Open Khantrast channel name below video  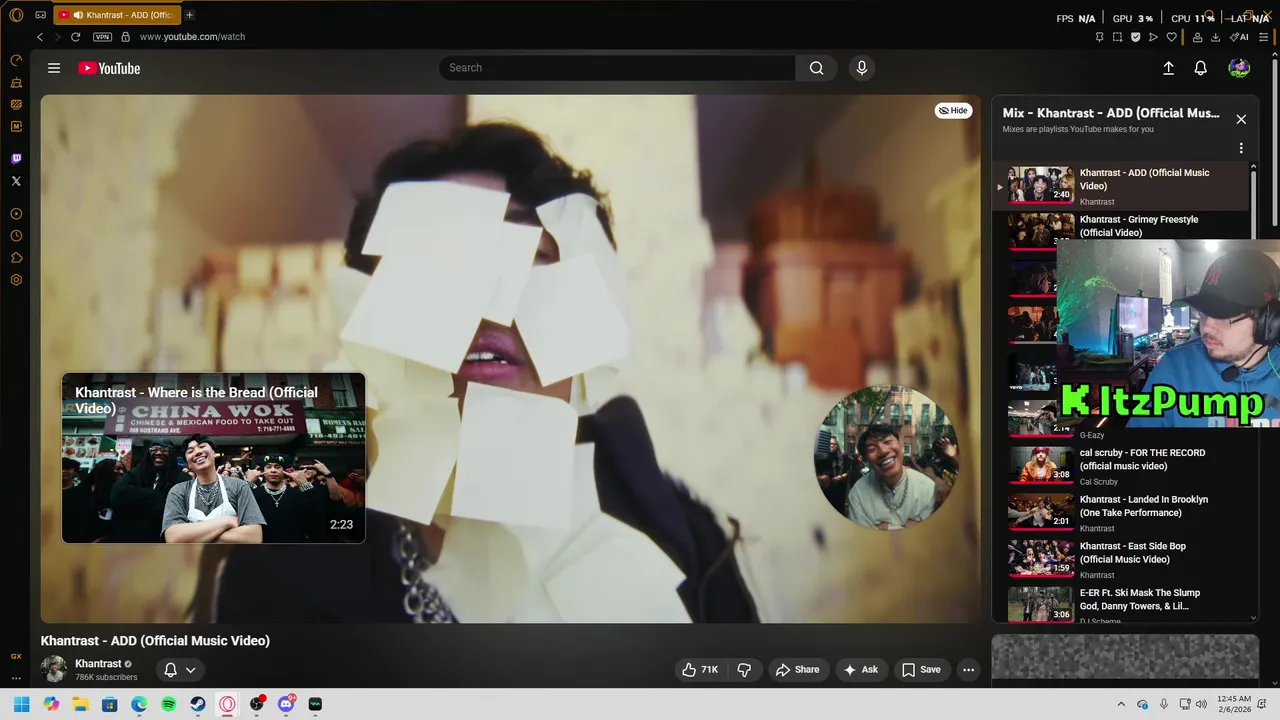(98, 664)
